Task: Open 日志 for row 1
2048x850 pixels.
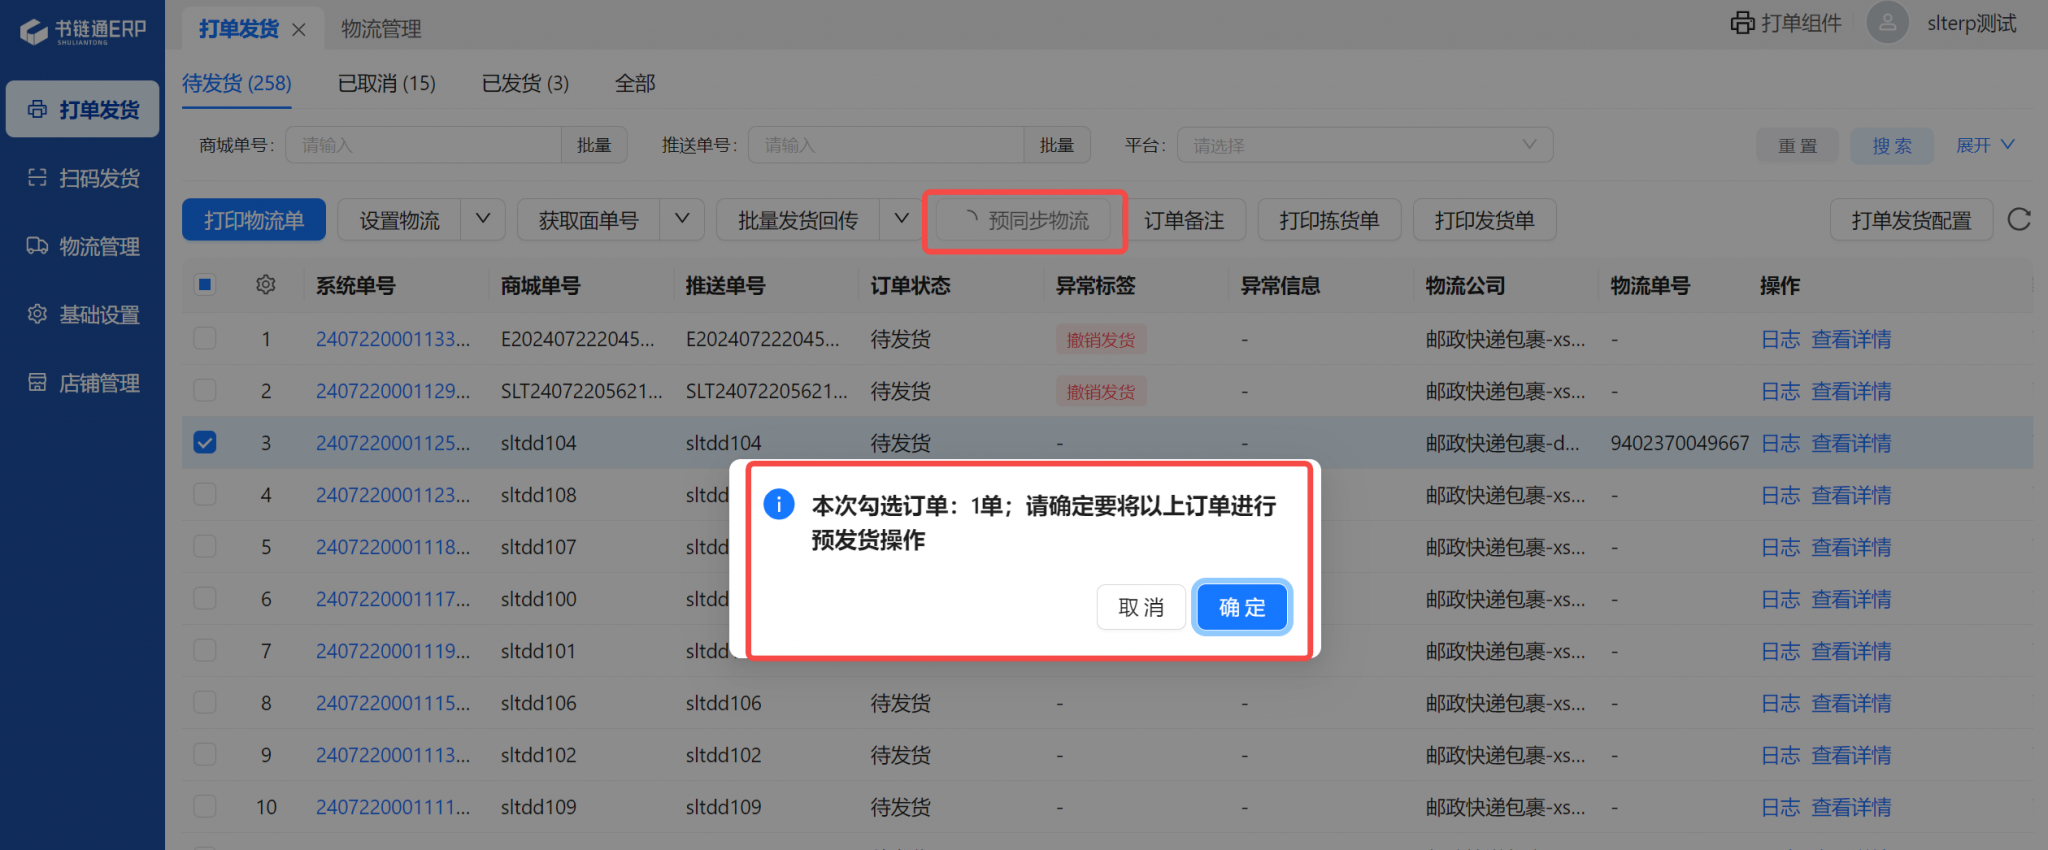Action: coord(1780,339)
